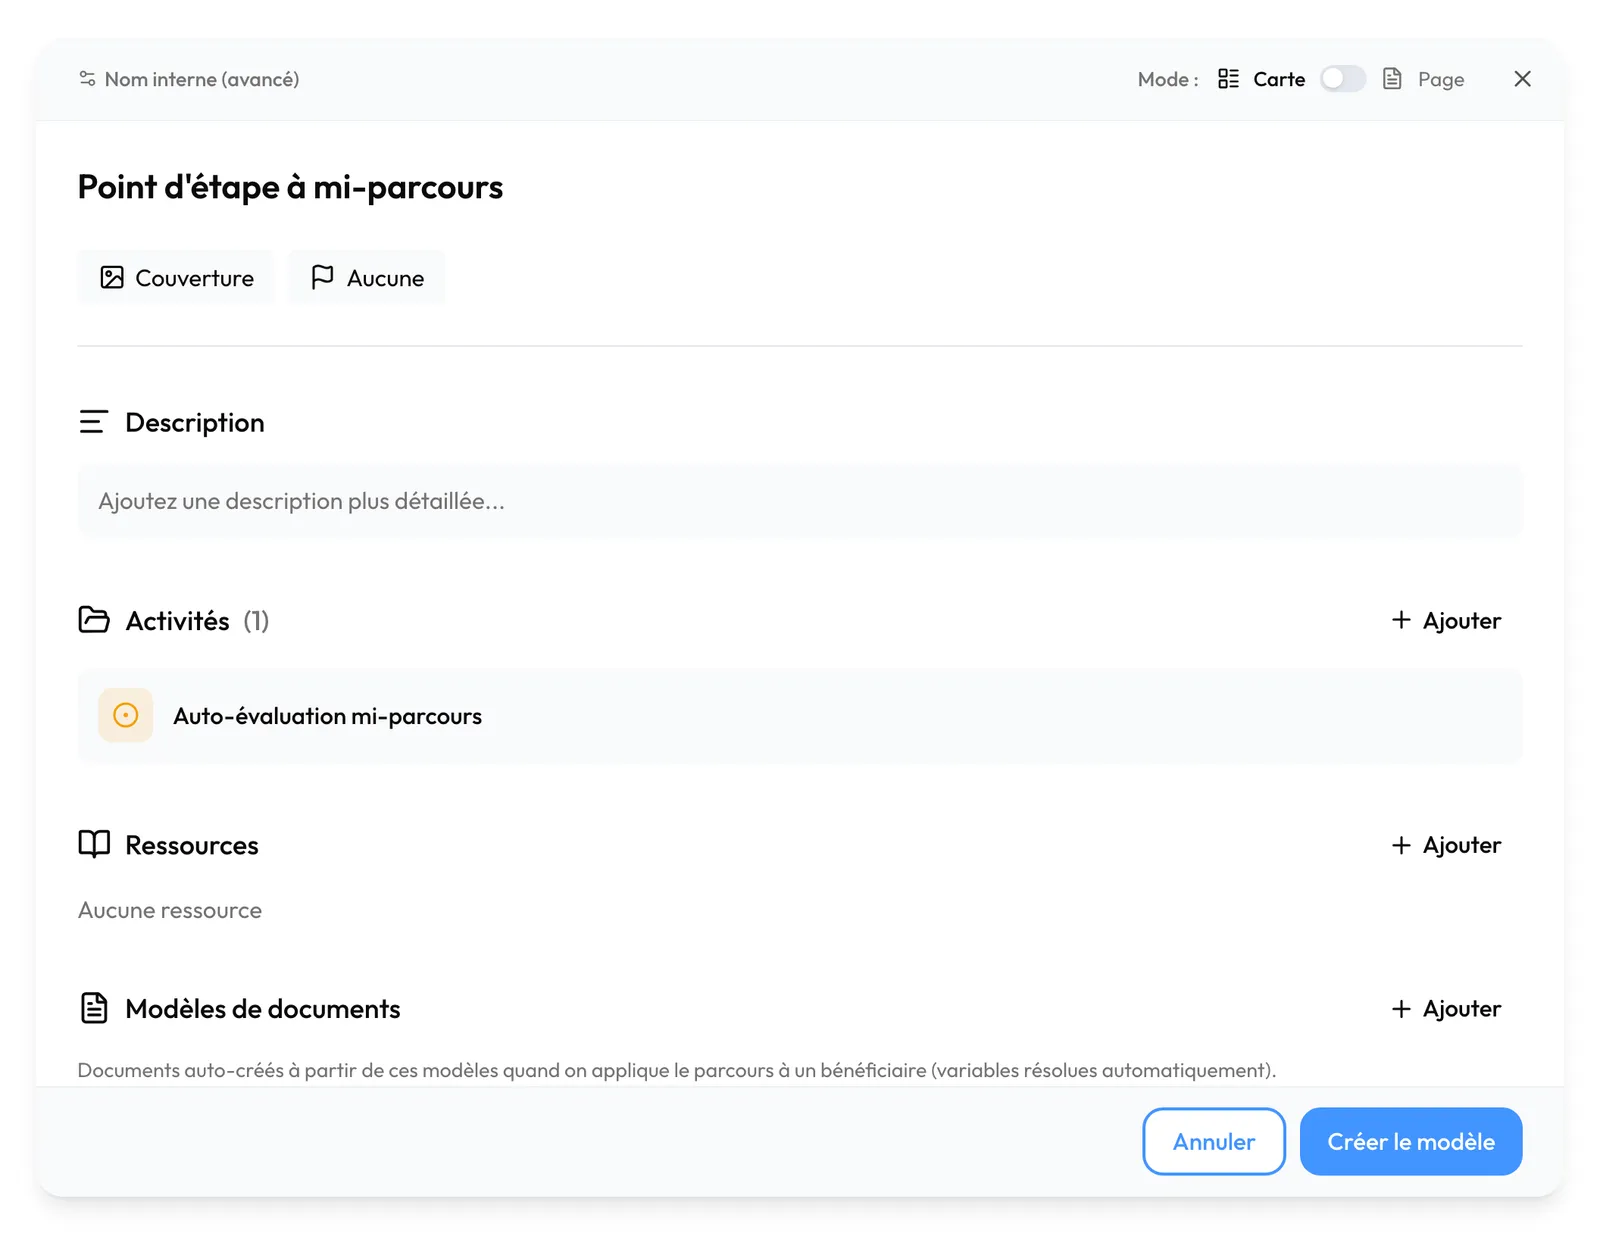Open the Auto-évaluation mi-parcours activity row

pos(800,716)
